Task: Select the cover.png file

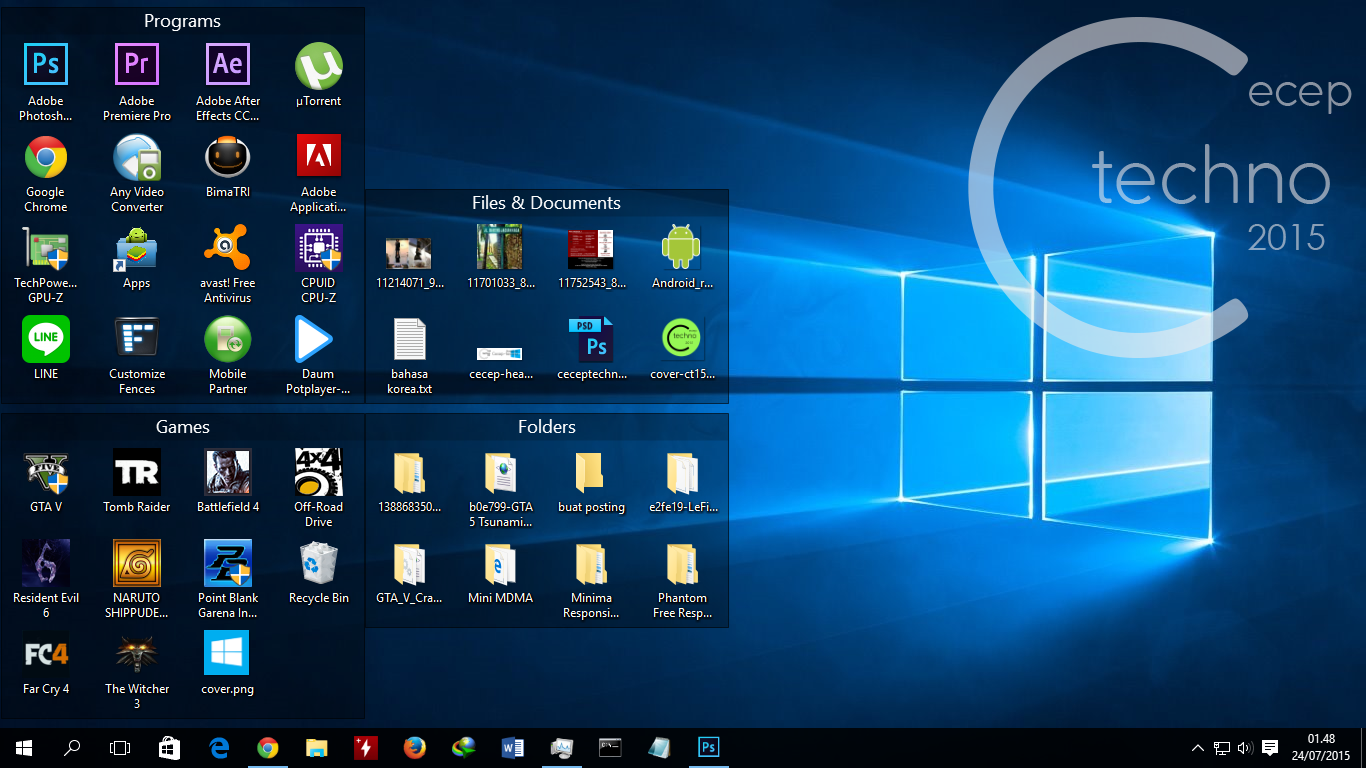Action: 228,654
